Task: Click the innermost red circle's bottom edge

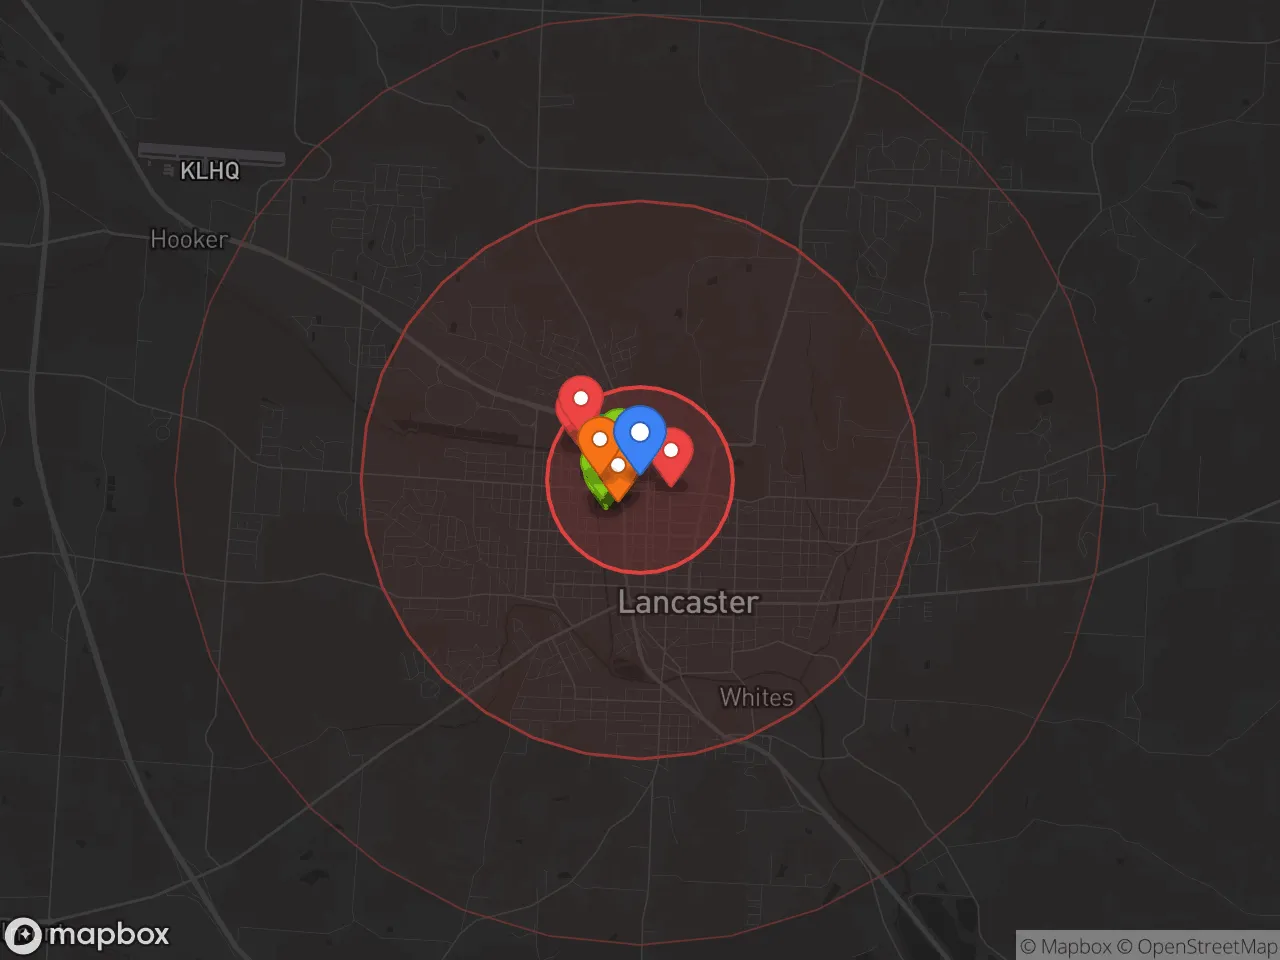Action: click(640, 572)
